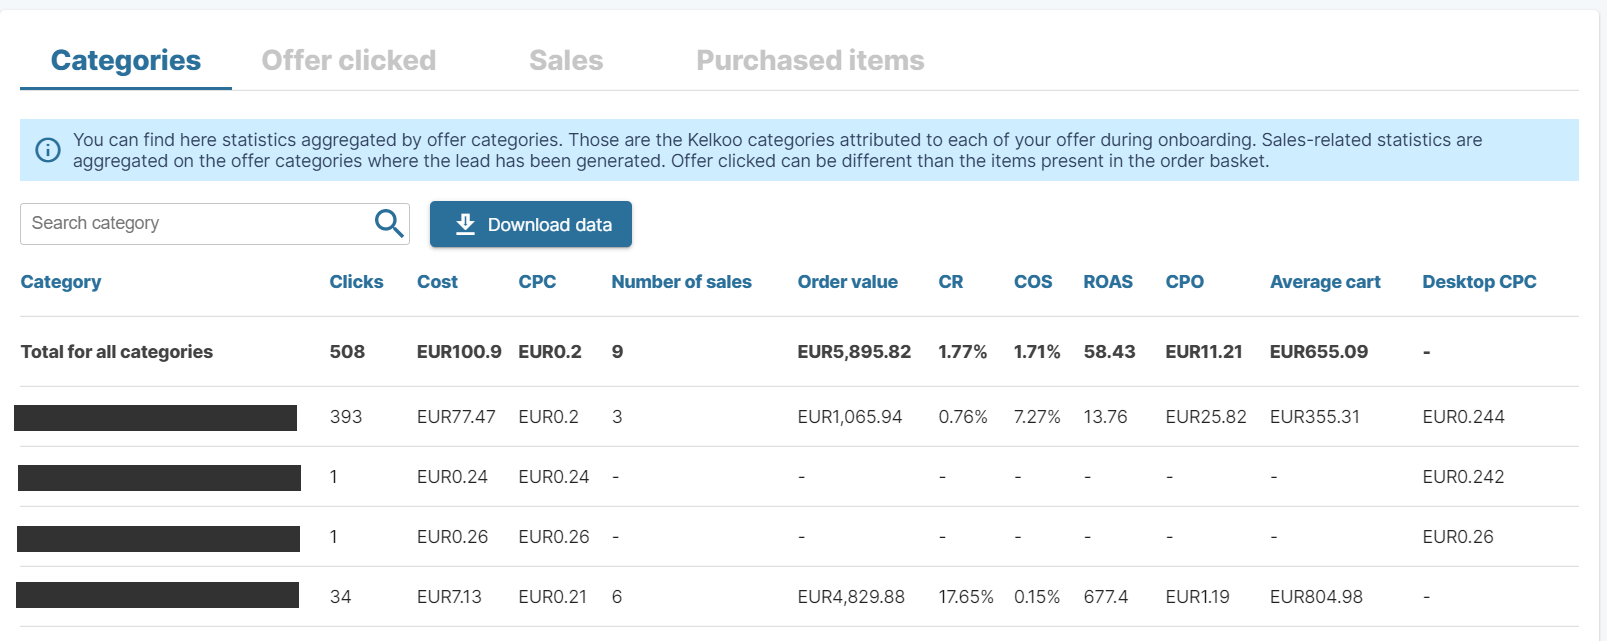Click the Download data button
Screen dimensions: 1607x641
(531, 224)
